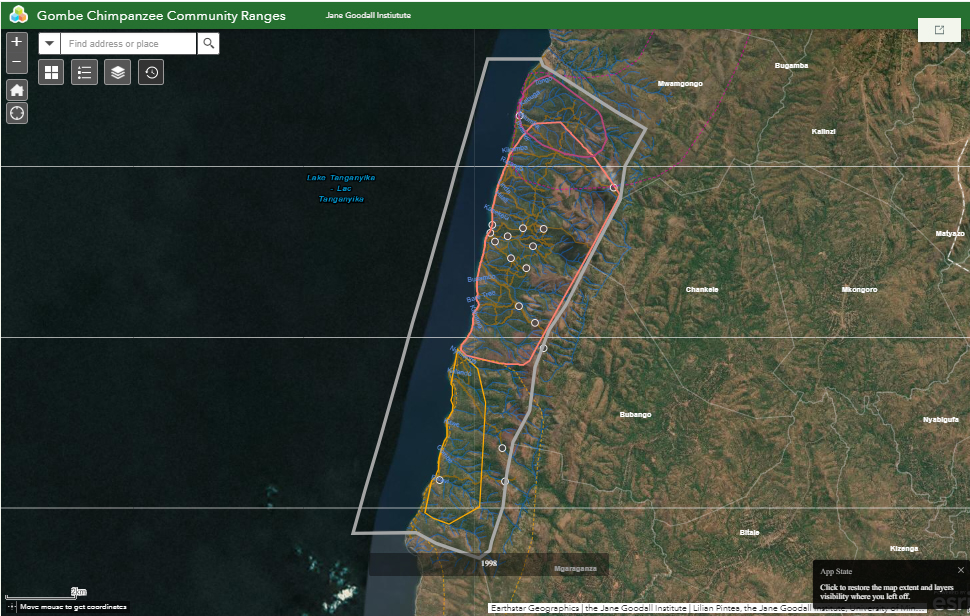Open the share link icon
Viewport: 970px width, 616px height.
click(x=939, y=30)
